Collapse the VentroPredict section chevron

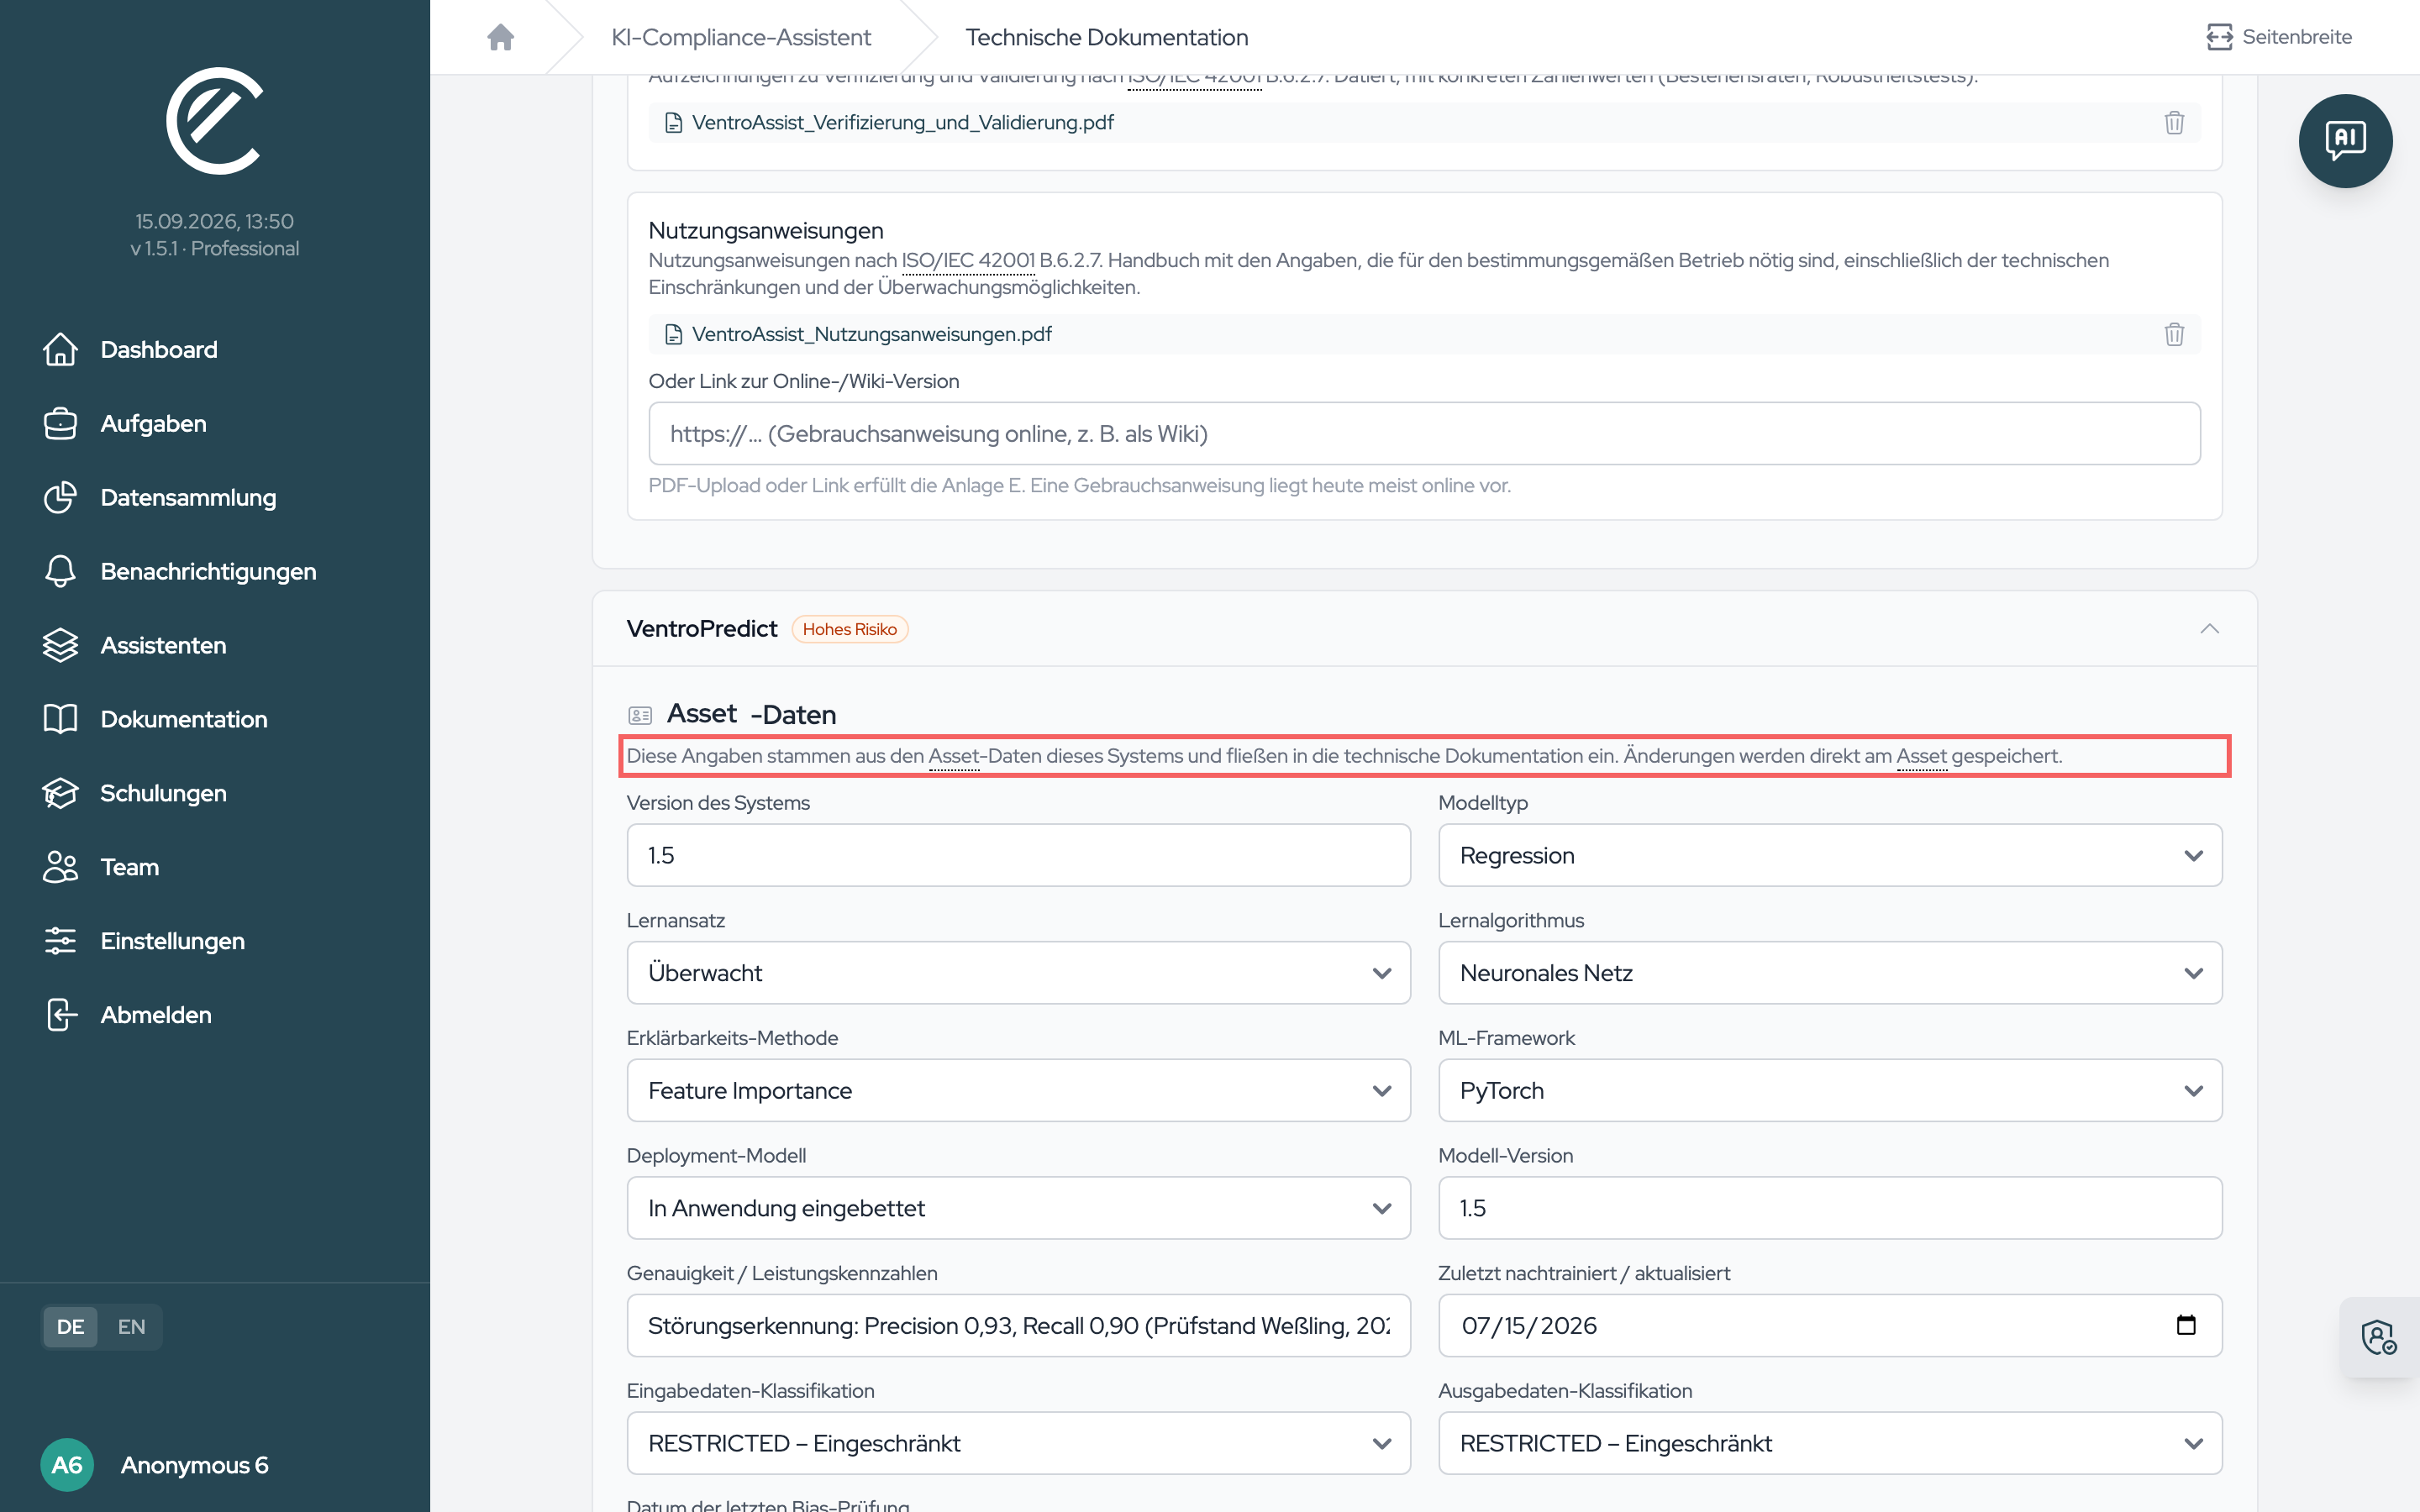click(2209, 629)
